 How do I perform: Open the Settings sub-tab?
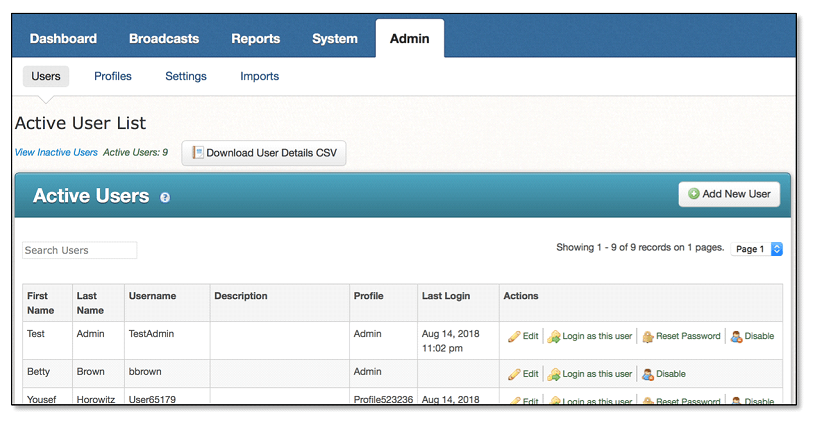pyautogui.click(x=186, y=76)
